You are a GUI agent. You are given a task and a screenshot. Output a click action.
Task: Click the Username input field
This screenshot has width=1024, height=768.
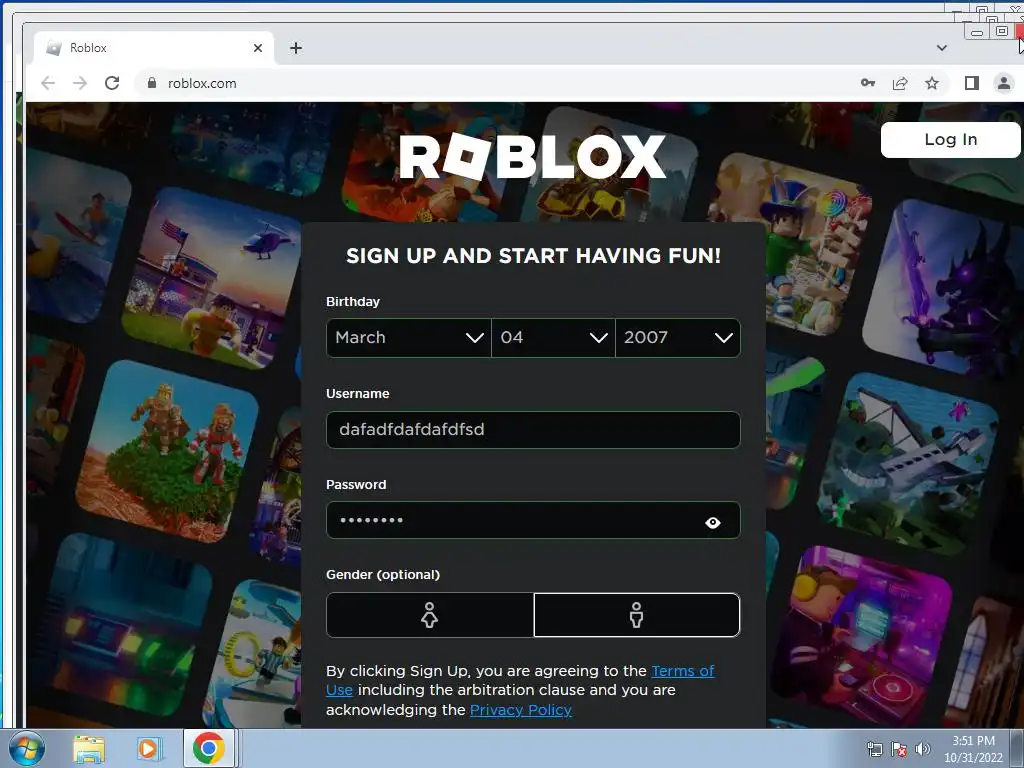[x=533, y=430]
